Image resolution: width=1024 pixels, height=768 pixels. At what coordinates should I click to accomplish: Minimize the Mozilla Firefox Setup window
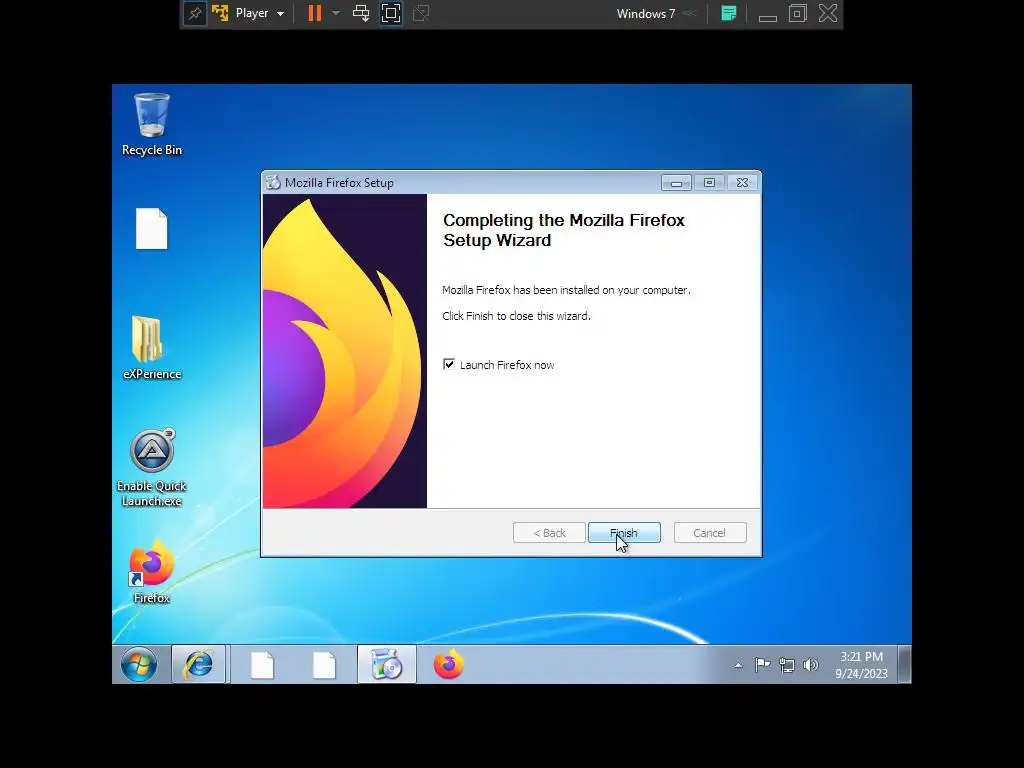(676, 183)
